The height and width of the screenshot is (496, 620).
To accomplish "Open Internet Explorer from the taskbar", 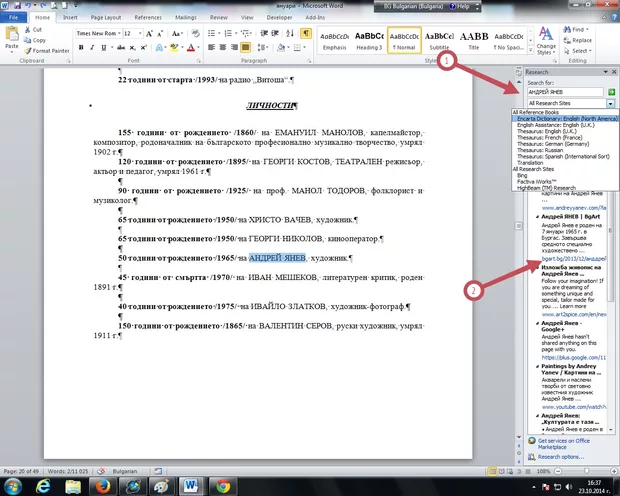I will click(x=44, y=484).
